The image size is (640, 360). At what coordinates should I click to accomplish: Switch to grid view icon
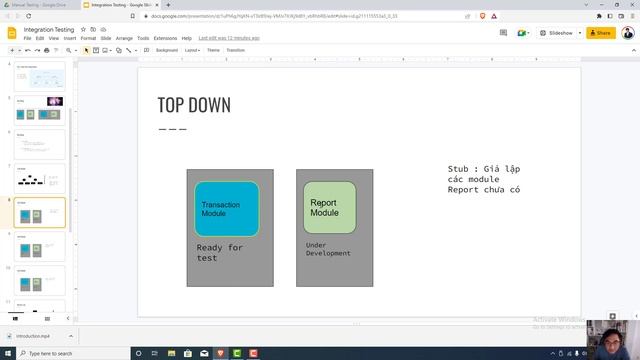coord(47,318)
